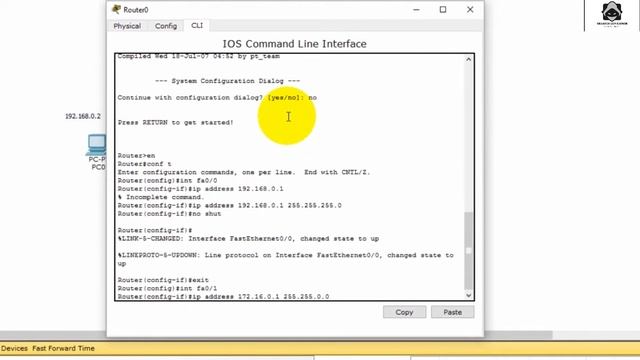Select the CLI tab

pos(197,25)
